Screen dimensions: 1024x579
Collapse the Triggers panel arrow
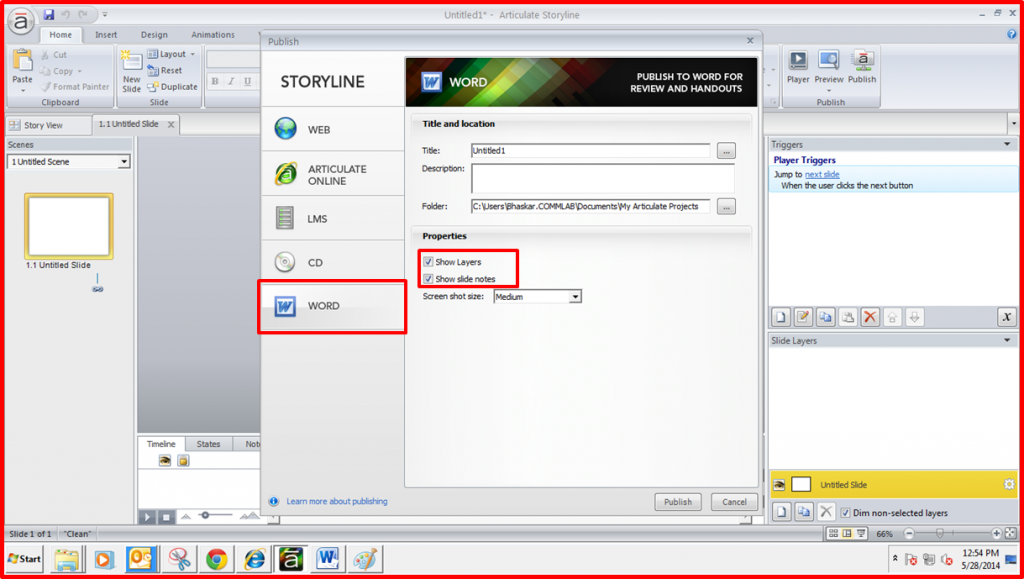(x=1007, y=144)
